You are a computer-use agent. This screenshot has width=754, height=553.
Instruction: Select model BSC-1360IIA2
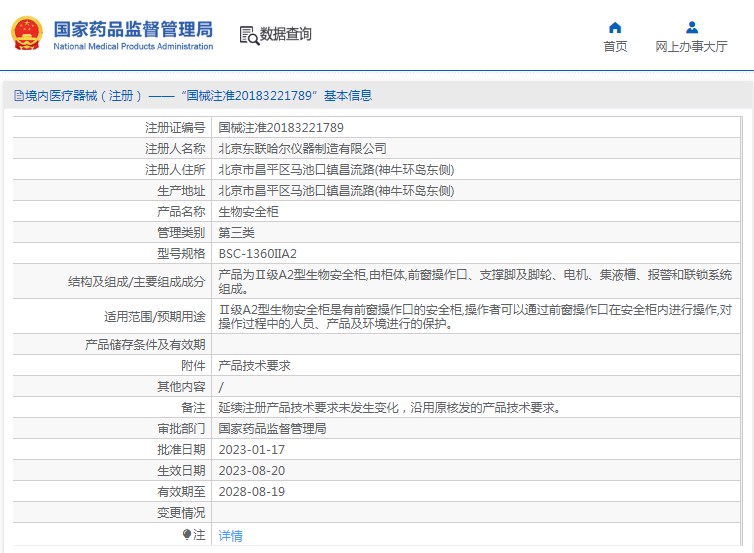pos(257,253)
